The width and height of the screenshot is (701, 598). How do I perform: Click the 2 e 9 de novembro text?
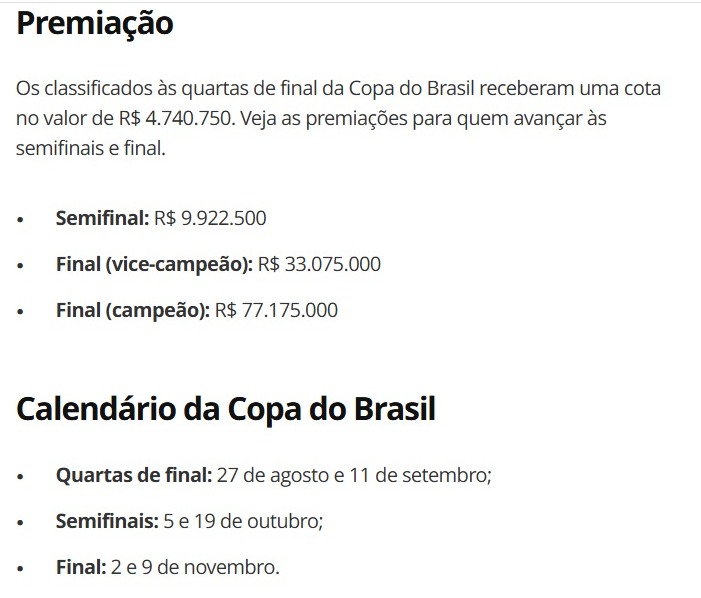195,567
